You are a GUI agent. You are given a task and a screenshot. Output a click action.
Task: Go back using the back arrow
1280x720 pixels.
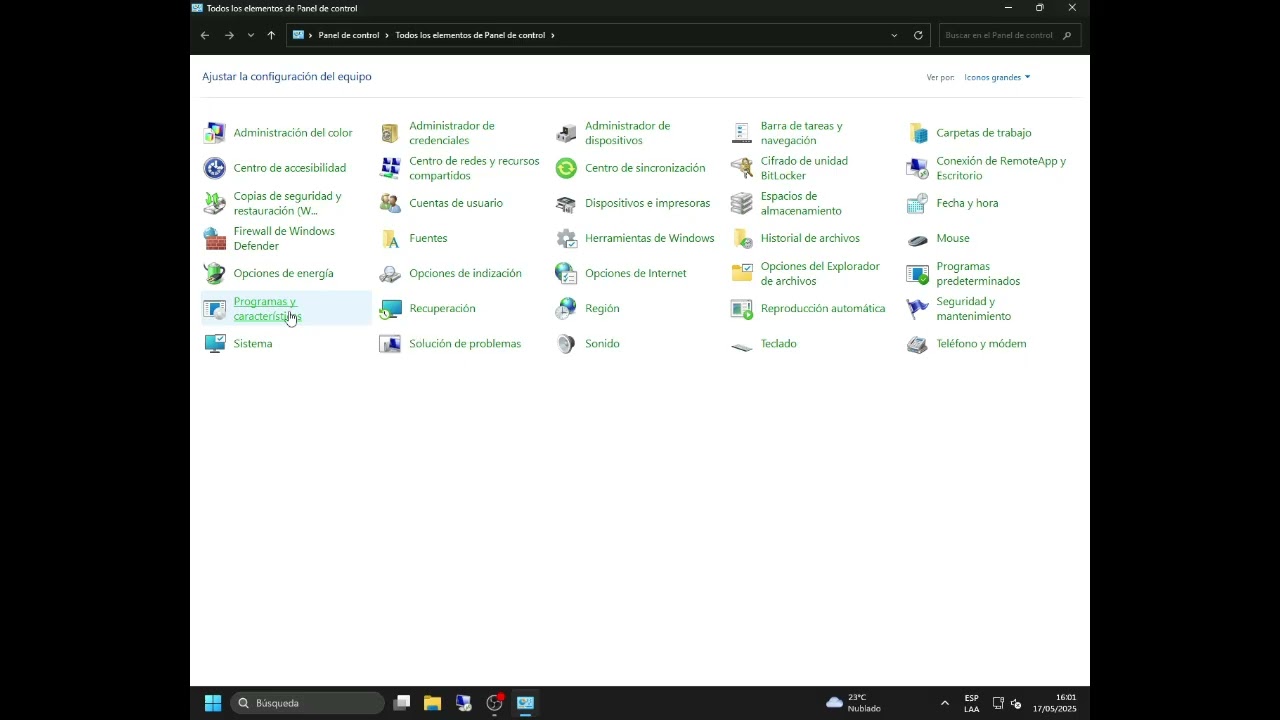point(205,35)
